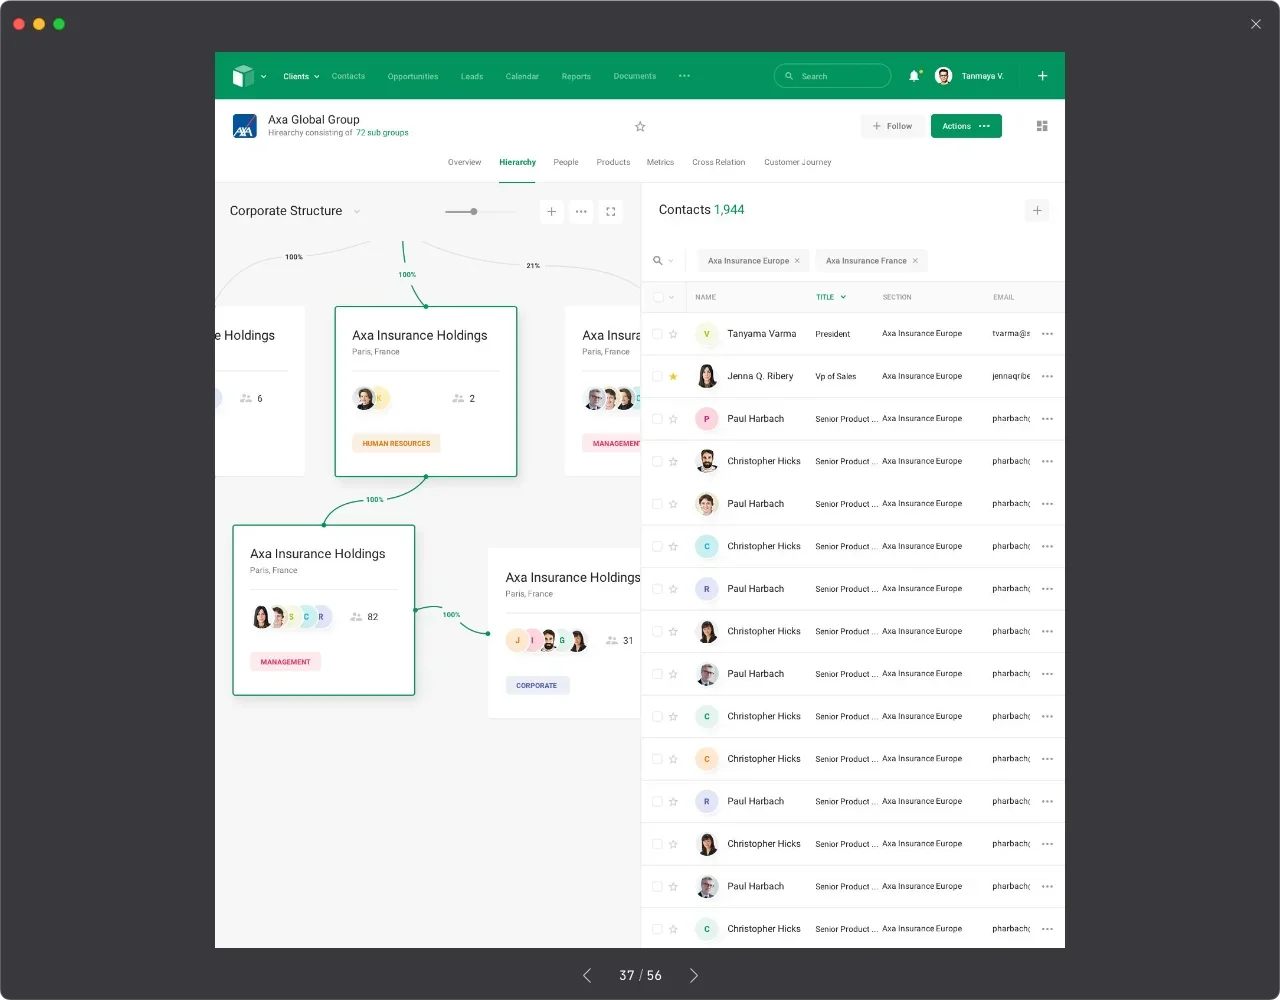The height and width of the screenshot is (1000, 1280).
Task: Remove the Axa Insurance Europe filter
Action: (797, 261)
